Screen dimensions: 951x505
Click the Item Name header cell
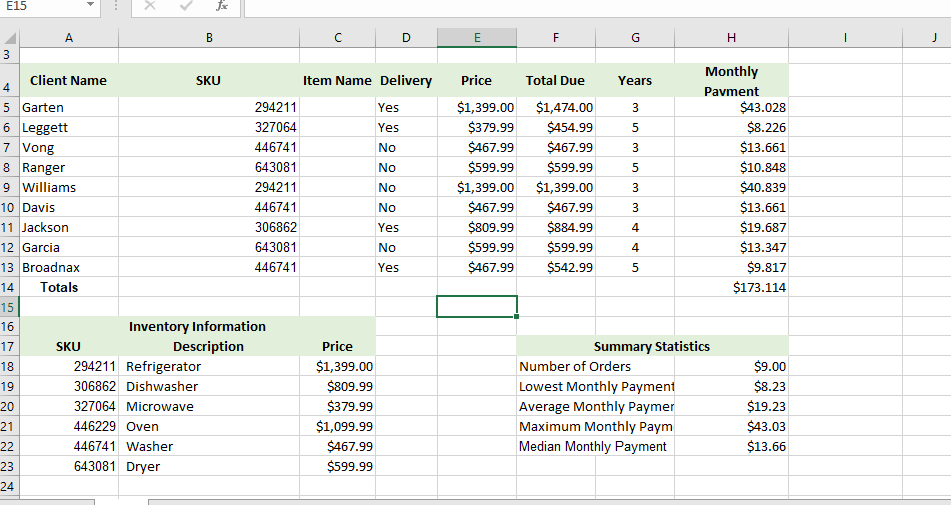click(338, 81)
